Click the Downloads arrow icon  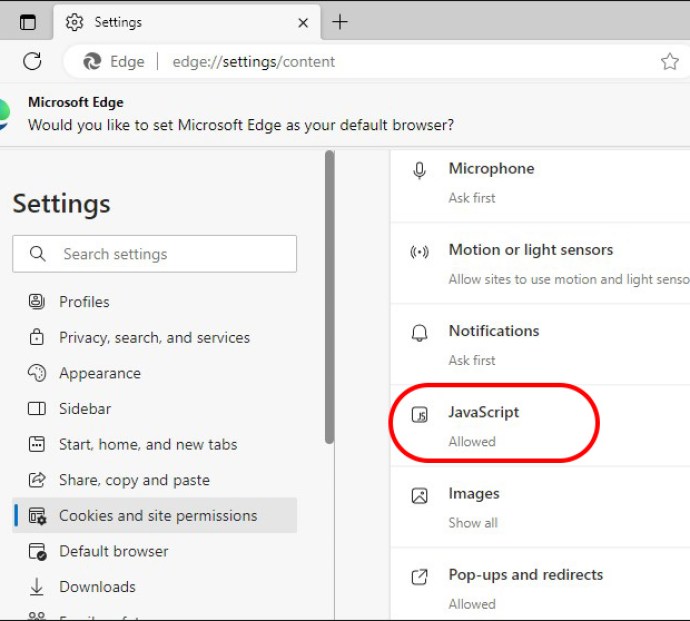(x=37, y=587)
